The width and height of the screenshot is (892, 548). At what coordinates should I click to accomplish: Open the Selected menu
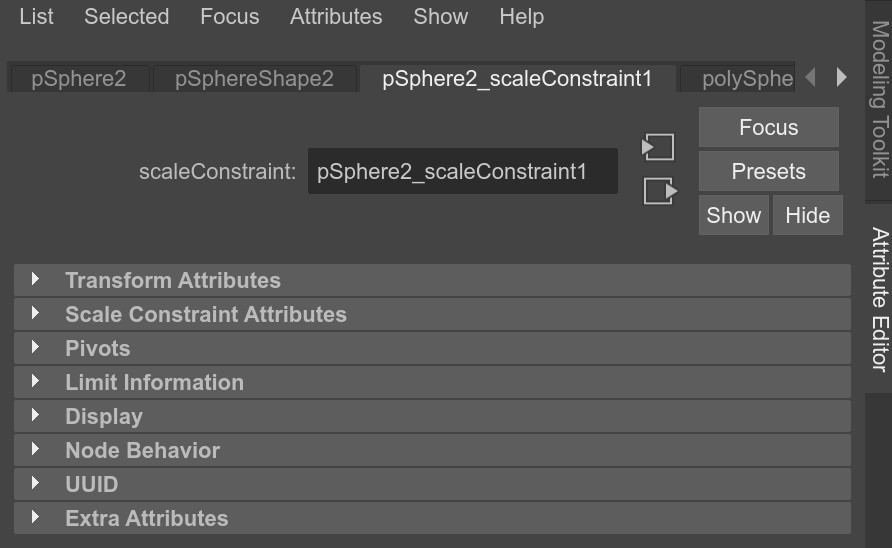tap(126, 17)
